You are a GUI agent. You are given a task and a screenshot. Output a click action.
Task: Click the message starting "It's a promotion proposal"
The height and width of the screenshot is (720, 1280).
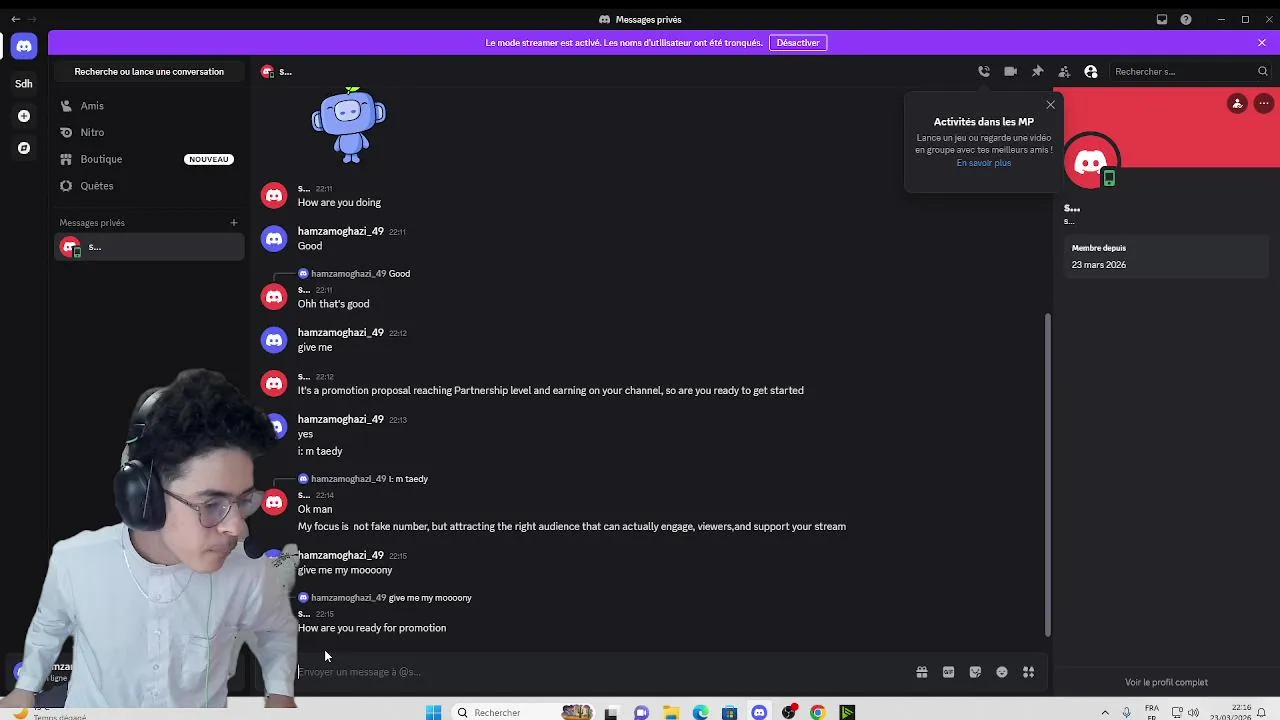[x=550, y=391]
